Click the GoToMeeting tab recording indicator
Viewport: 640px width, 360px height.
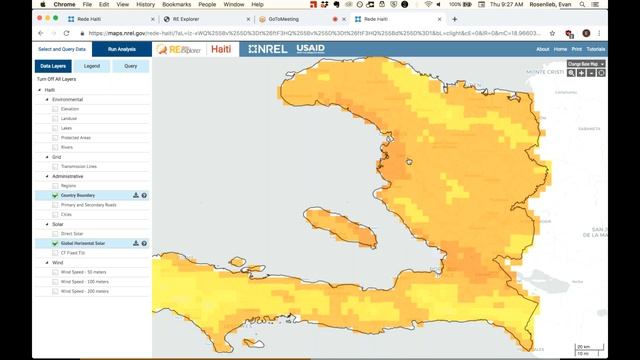point(335,19)
